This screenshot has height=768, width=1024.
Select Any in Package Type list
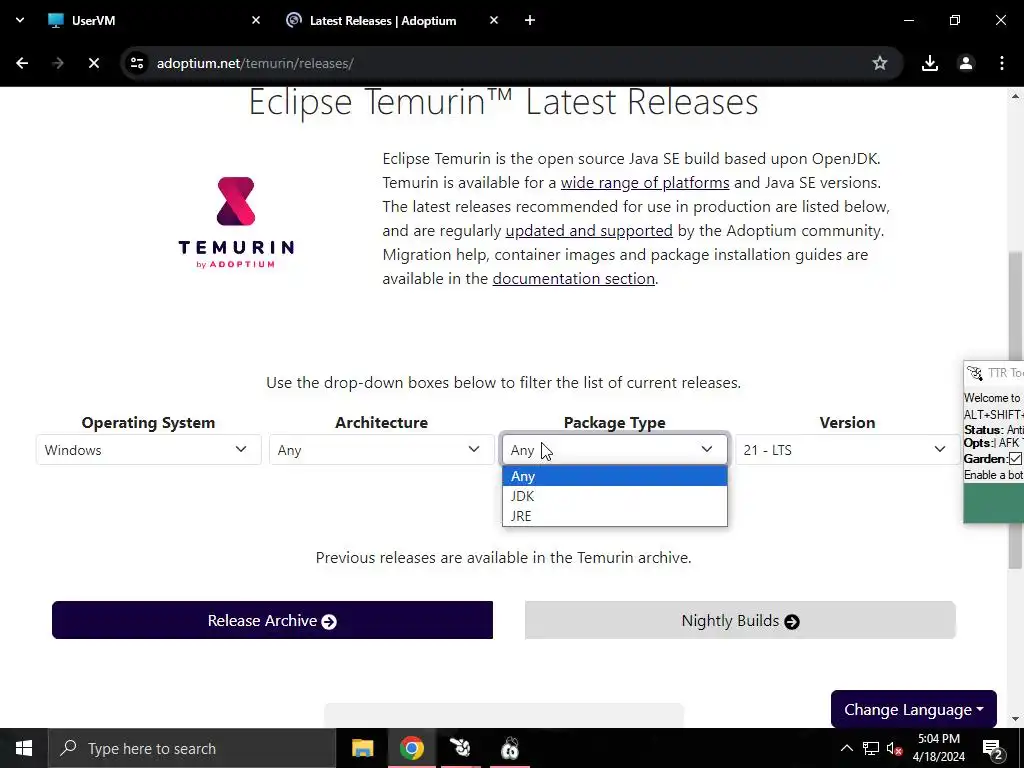[615, 476]
